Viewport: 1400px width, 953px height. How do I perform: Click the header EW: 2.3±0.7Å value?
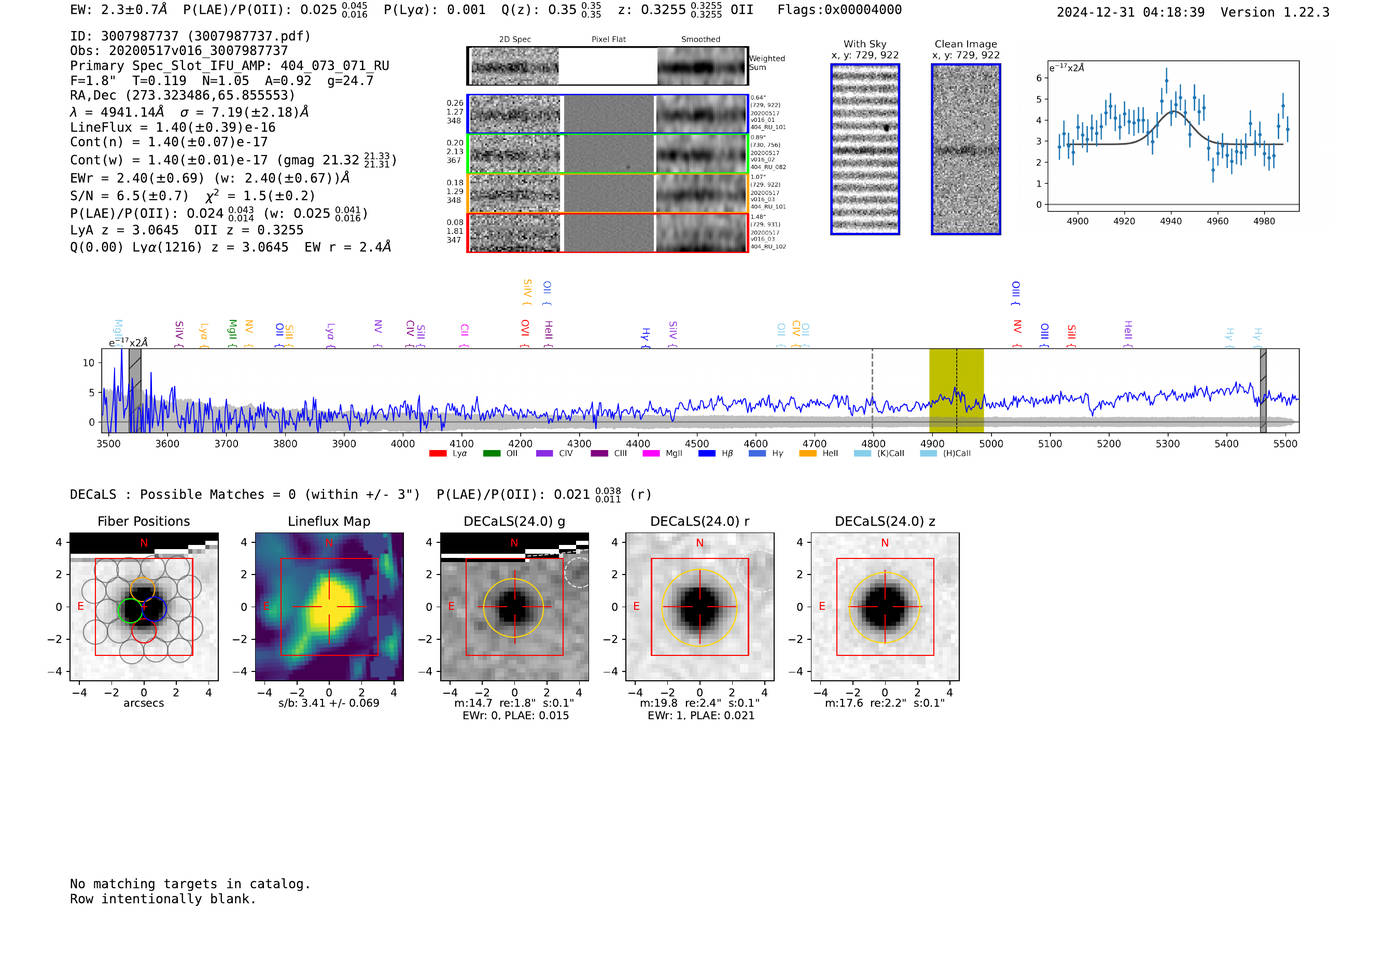[119, 10]
